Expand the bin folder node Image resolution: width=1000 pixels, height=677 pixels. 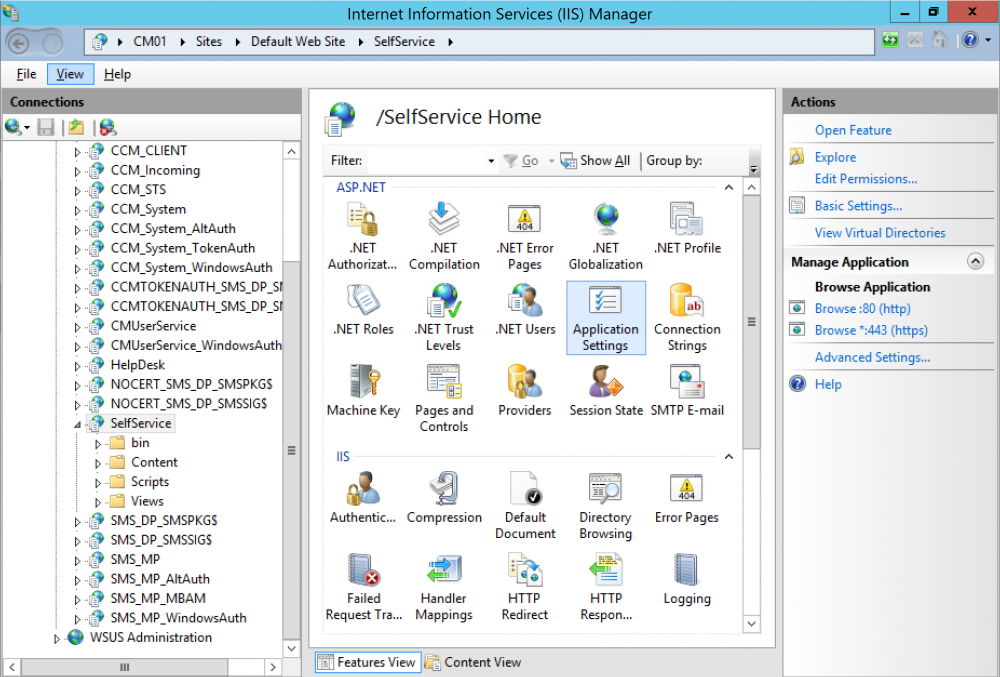[x=98, y=444]
